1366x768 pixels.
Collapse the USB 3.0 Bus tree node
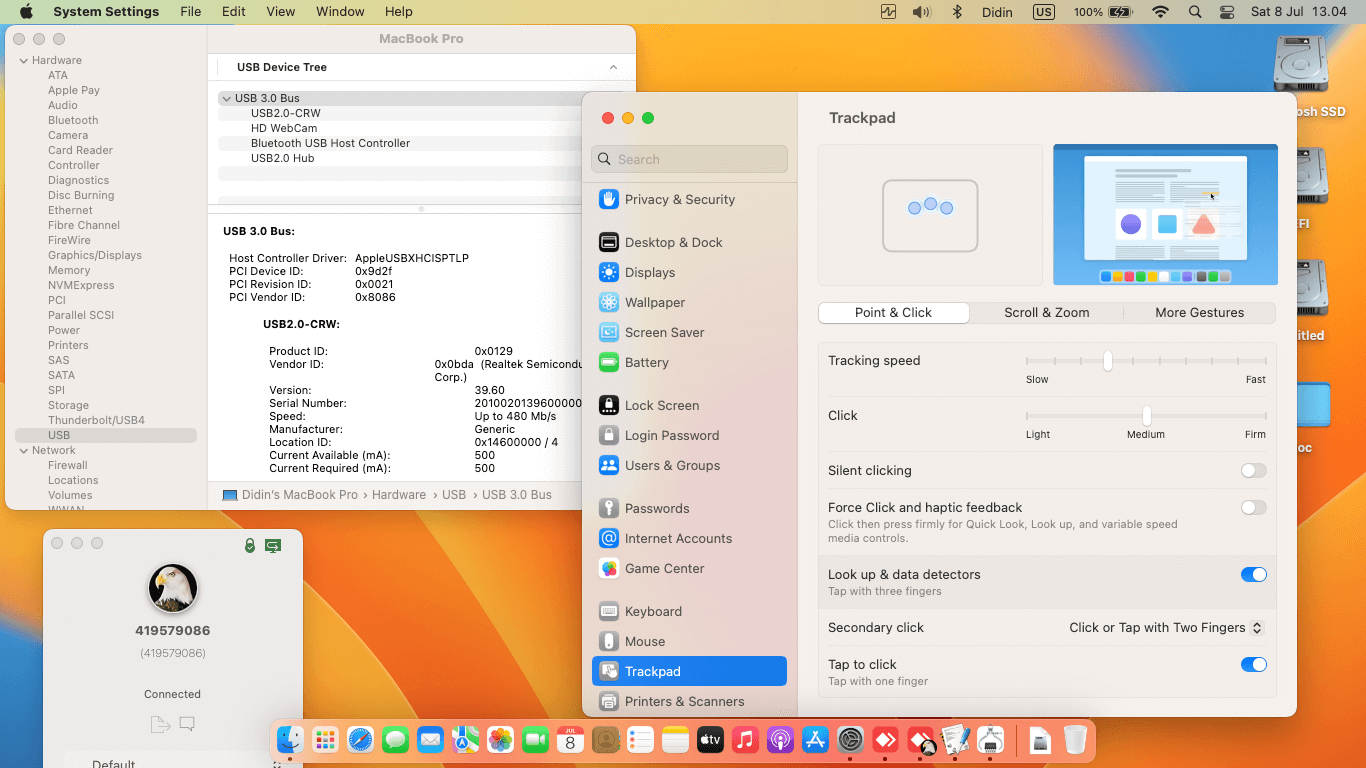coord(227,98)
